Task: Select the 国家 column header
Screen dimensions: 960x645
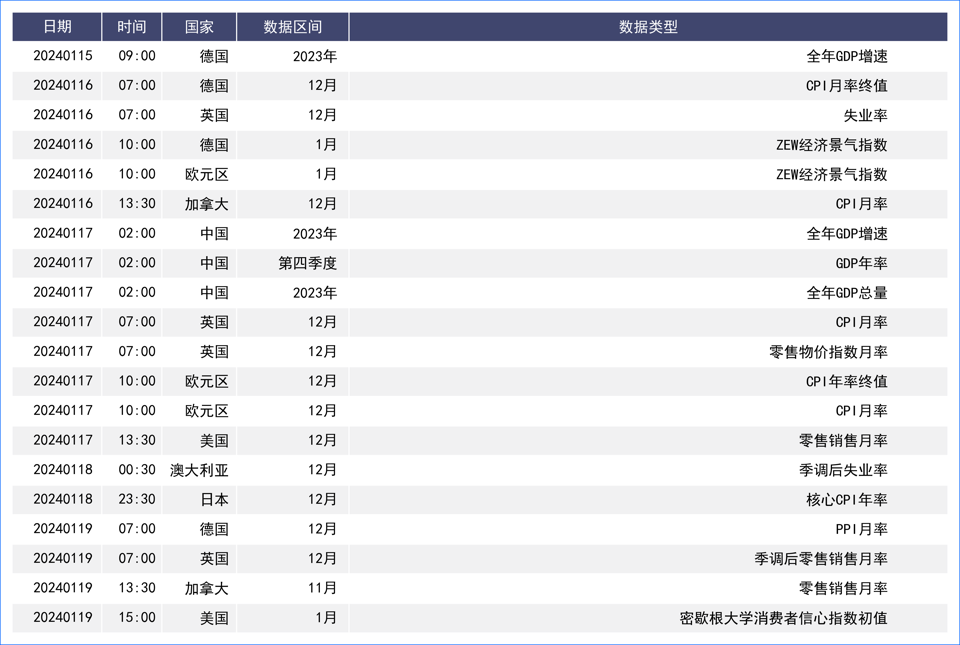Action: pos(199,27)
